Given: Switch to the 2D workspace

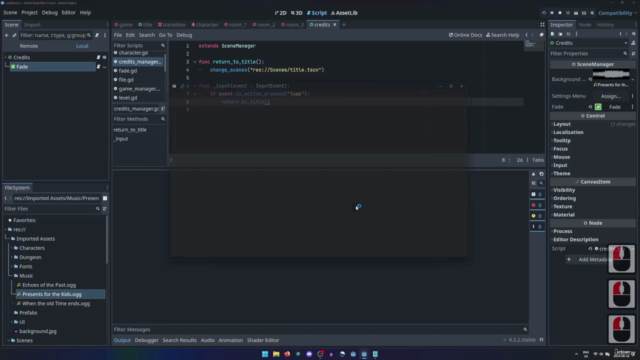Looking at the screenshot, I should click(x=281, y=13).
